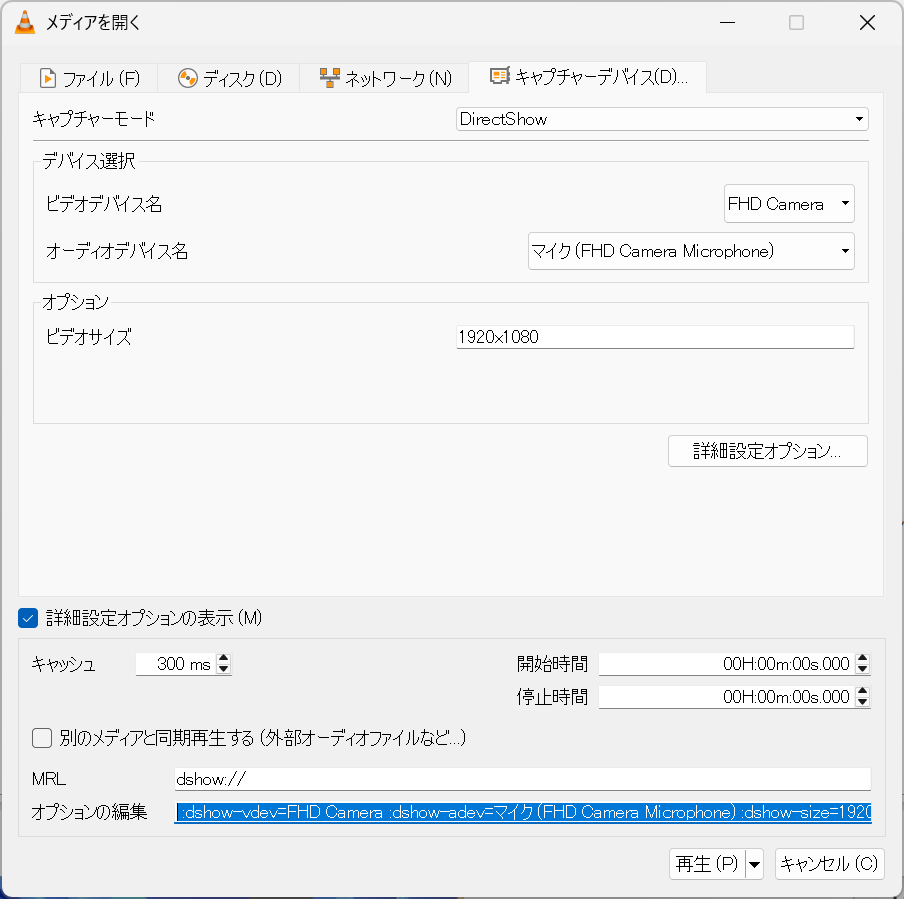Increase キャッシュ value with up arrow
The image size is (904, 899).
[224, 659]
